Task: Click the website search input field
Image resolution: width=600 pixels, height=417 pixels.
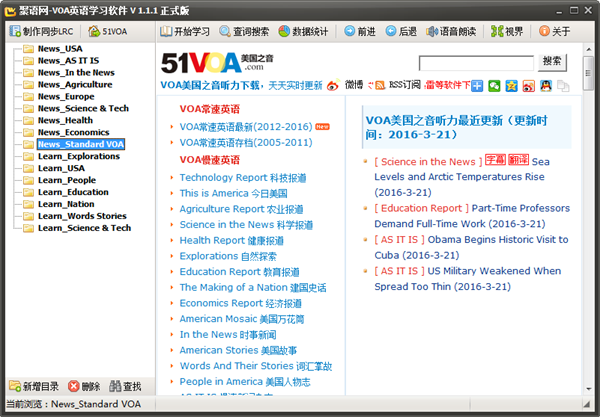Action: [x=476, y=63]
